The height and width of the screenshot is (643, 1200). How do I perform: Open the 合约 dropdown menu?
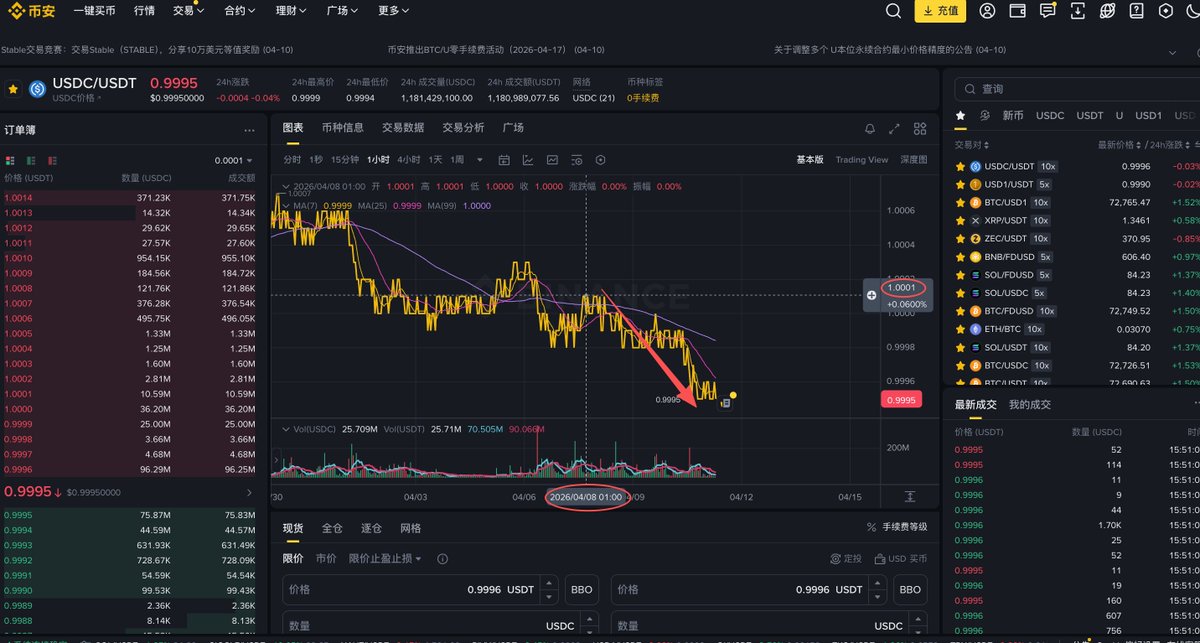click(240, 11)
